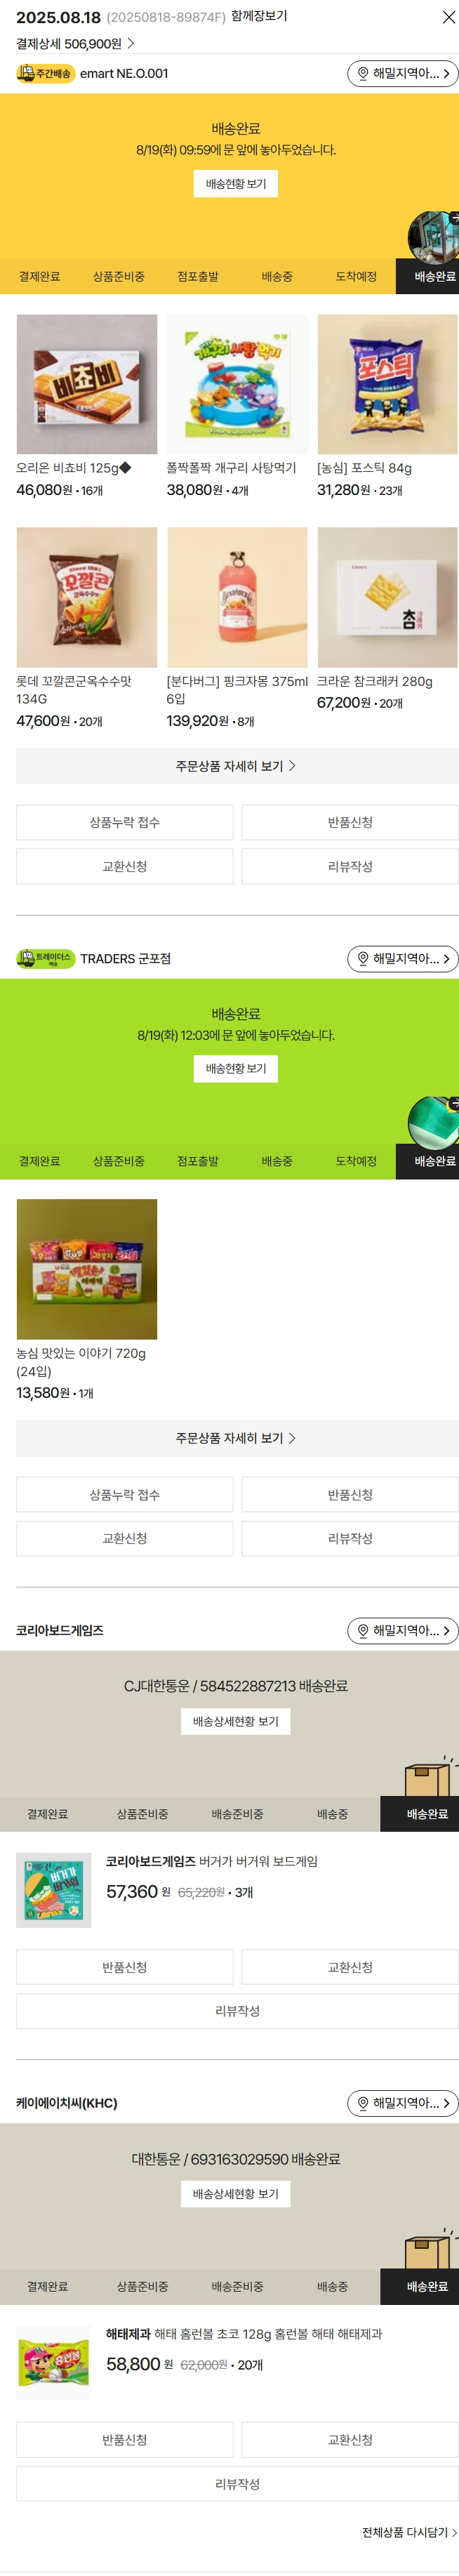Open the 포스틱 84g product image
The width and height of the screenshot is (459, 2576).
click(387, 385)
